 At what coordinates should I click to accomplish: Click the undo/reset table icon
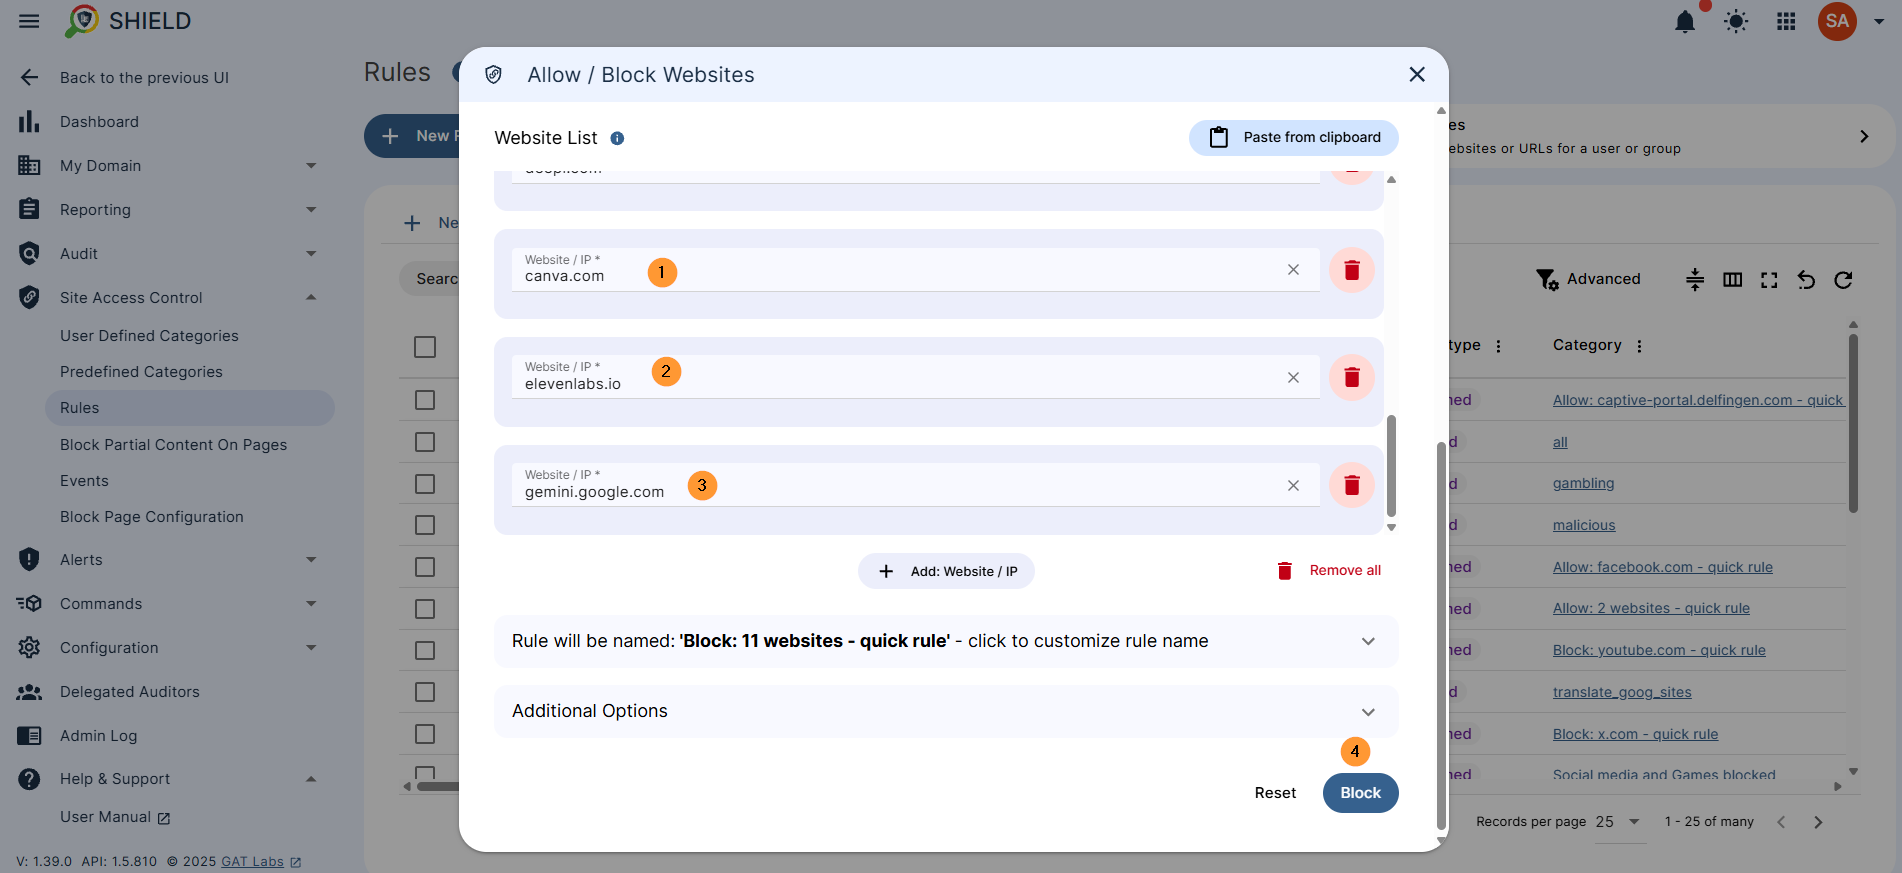tap(1806, 280)
